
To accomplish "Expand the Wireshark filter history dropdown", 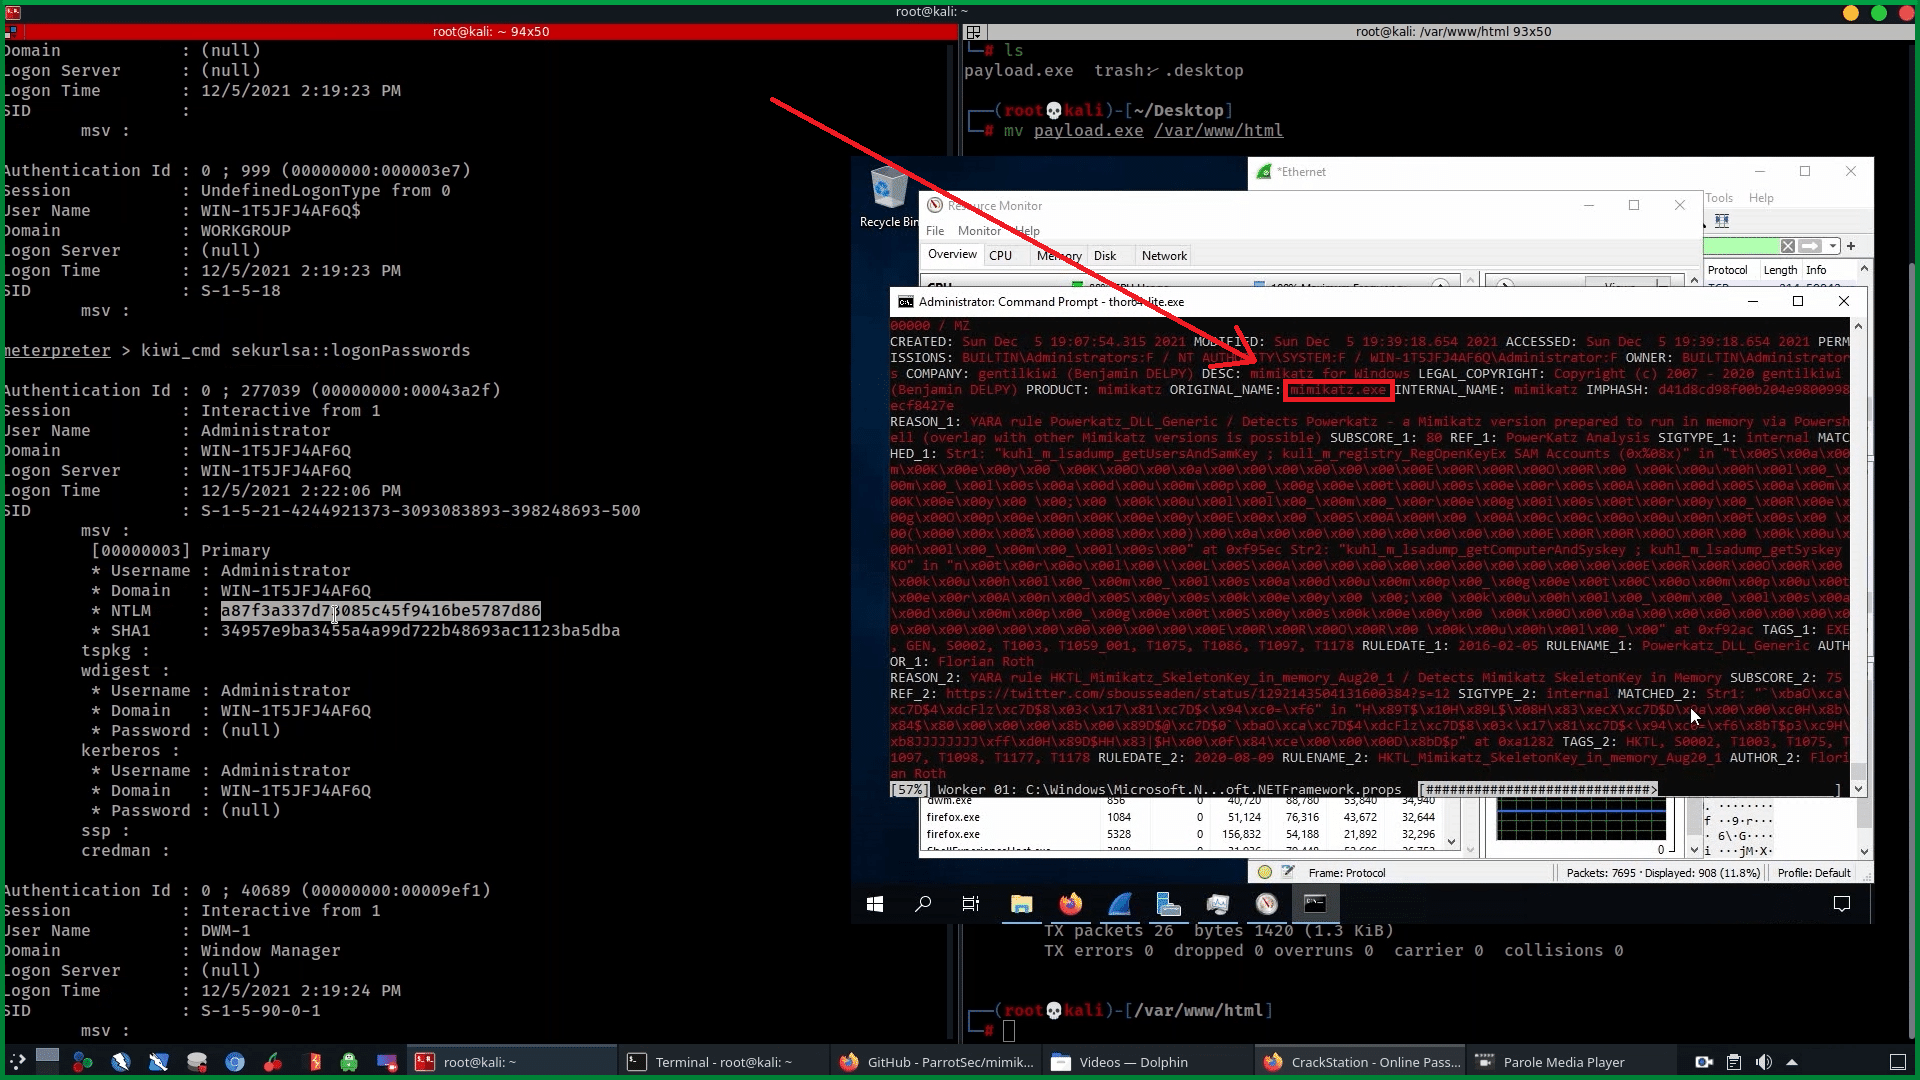I will (1833, 246).
